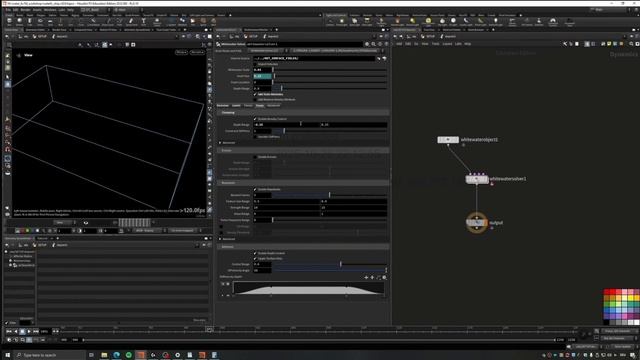Open the Layout menu in the network editor
Image resolution: width=640 pixels, height=360 pixels.
click(x=447, y=44)
